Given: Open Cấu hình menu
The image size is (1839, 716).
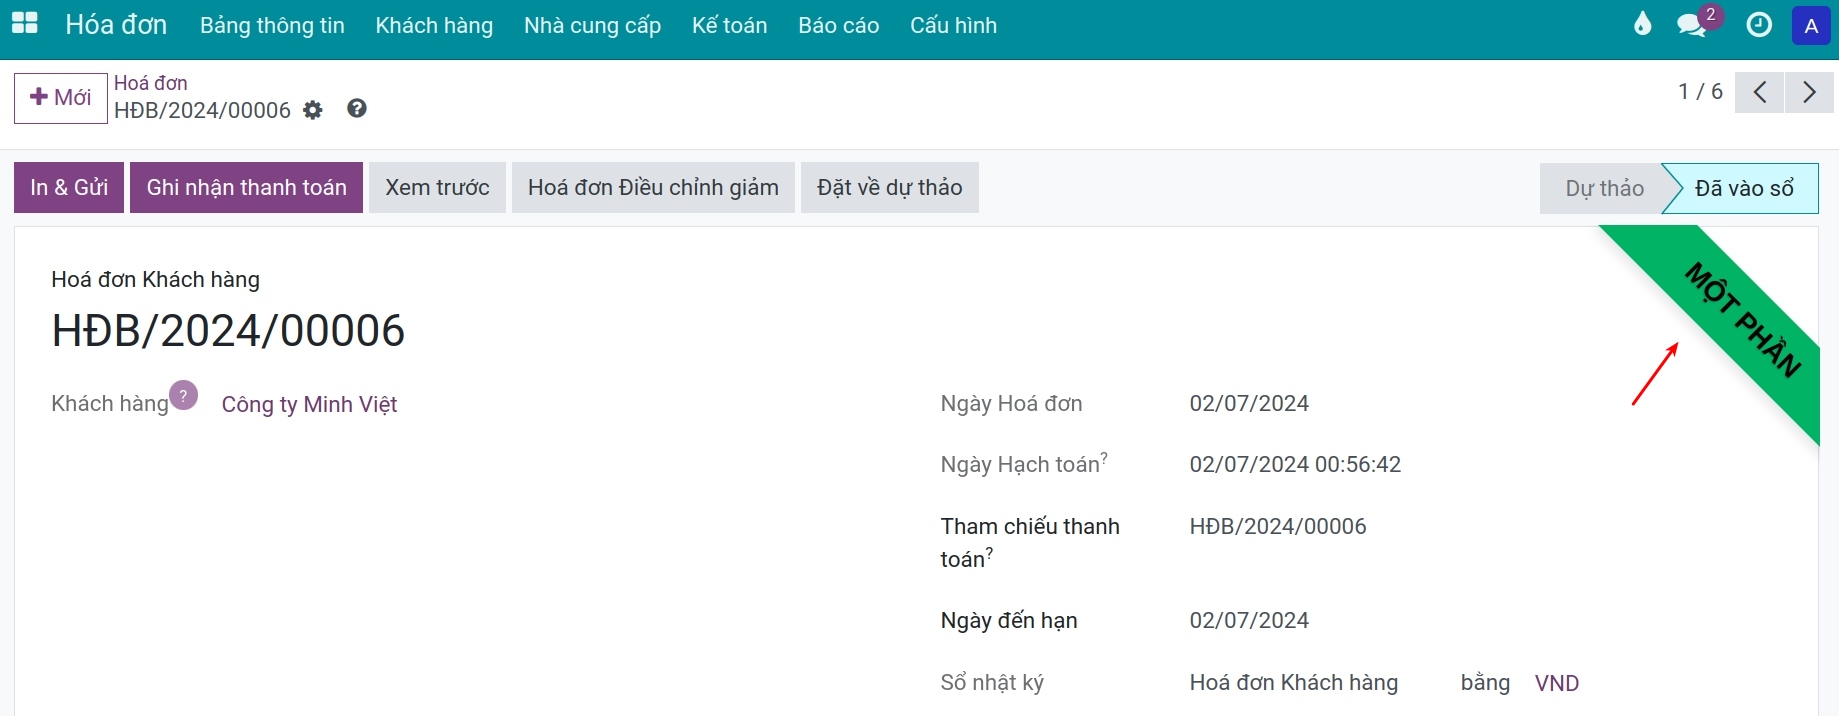Looking at the screenshot, I should pyautogui.click(x=953, y=26).
